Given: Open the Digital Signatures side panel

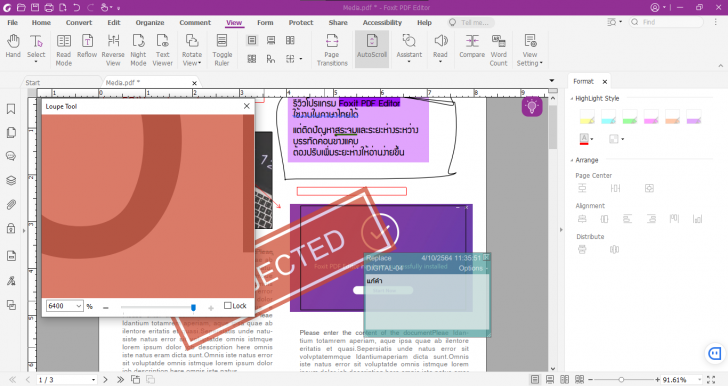Looking at the screenshot, I should (x=11, y=281).
